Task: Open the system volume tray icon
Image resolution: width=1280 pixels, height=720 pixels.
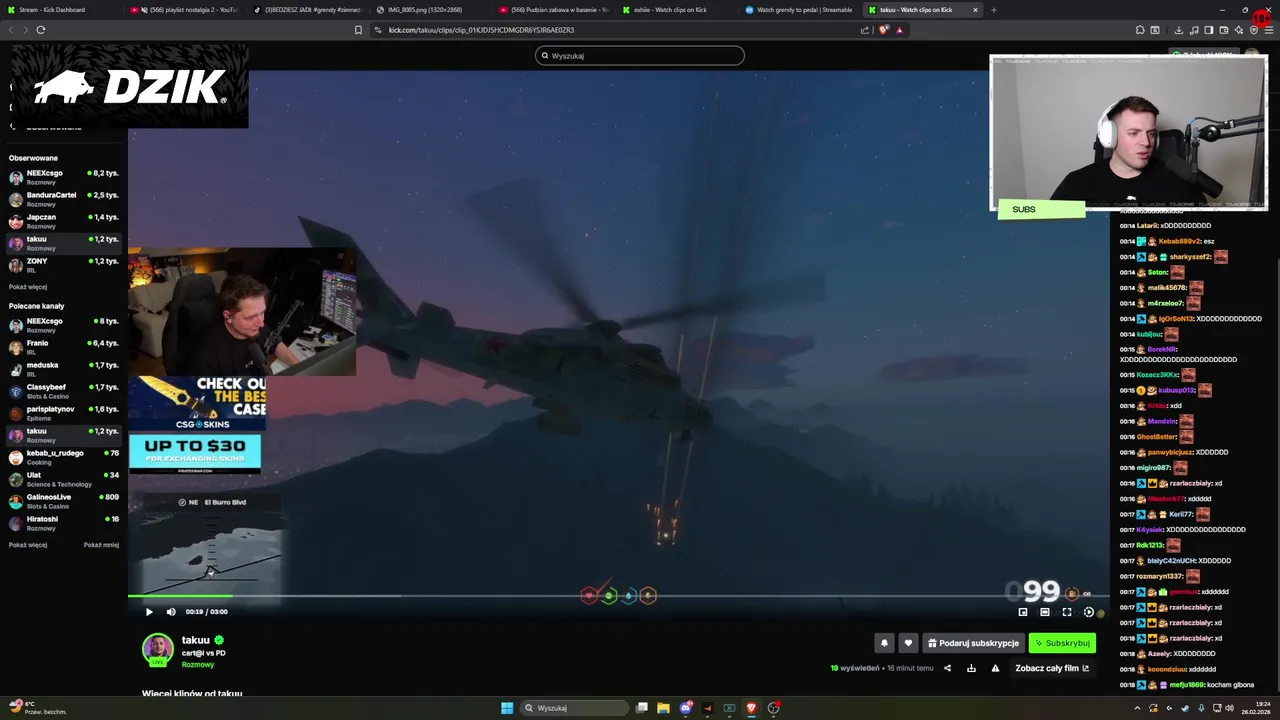Action: pos(1230,708)
